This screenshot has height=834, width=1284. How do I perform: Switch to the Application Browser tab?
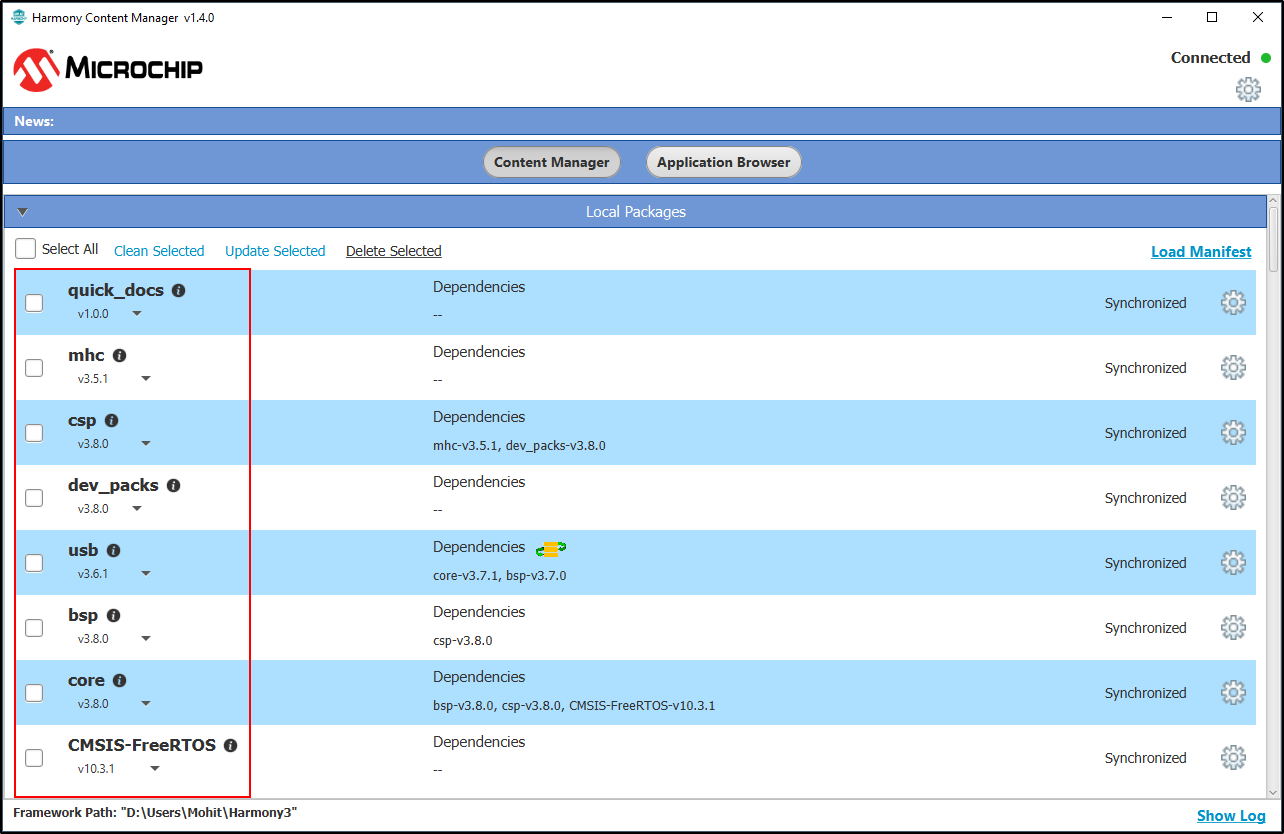(723, 162)
